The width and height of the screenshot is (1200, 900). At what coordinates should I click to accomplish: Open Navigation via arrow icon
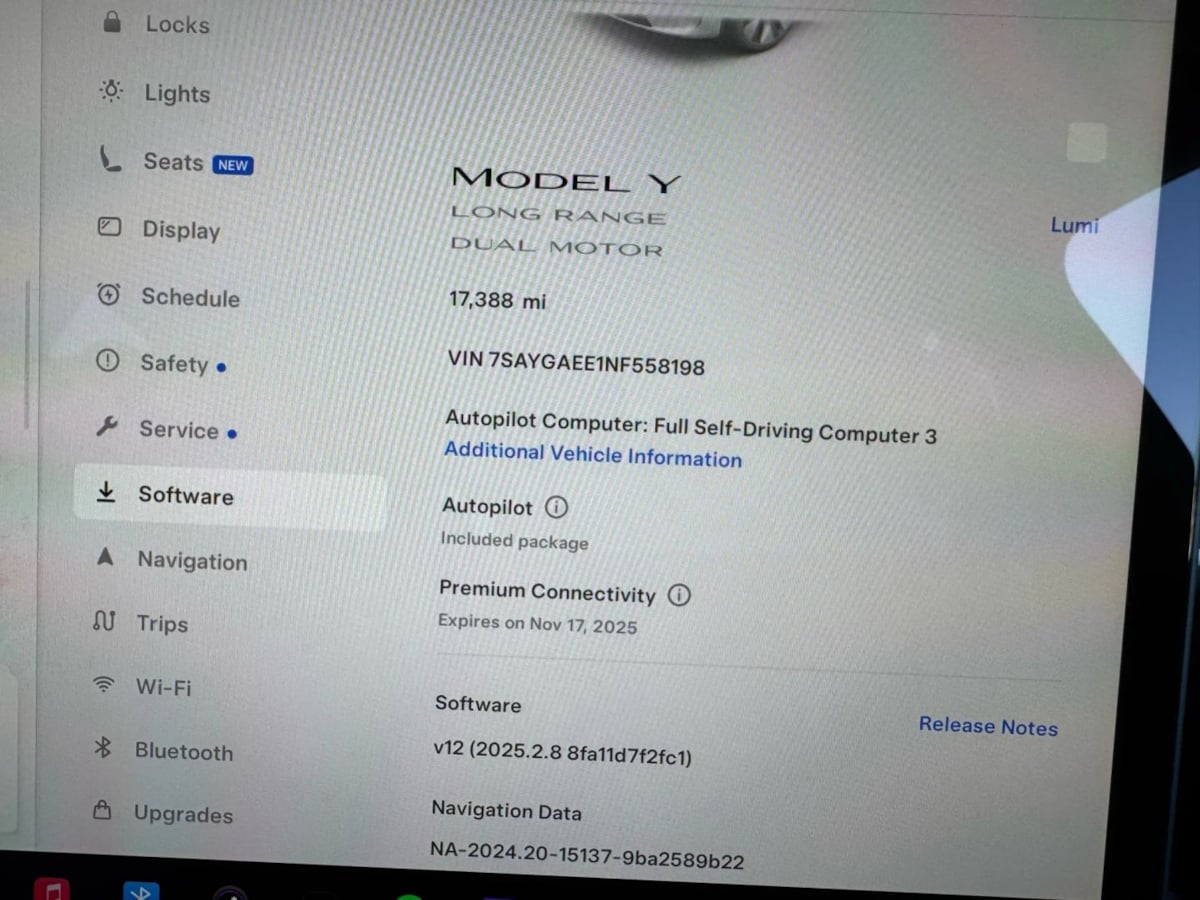pos(105,558)
